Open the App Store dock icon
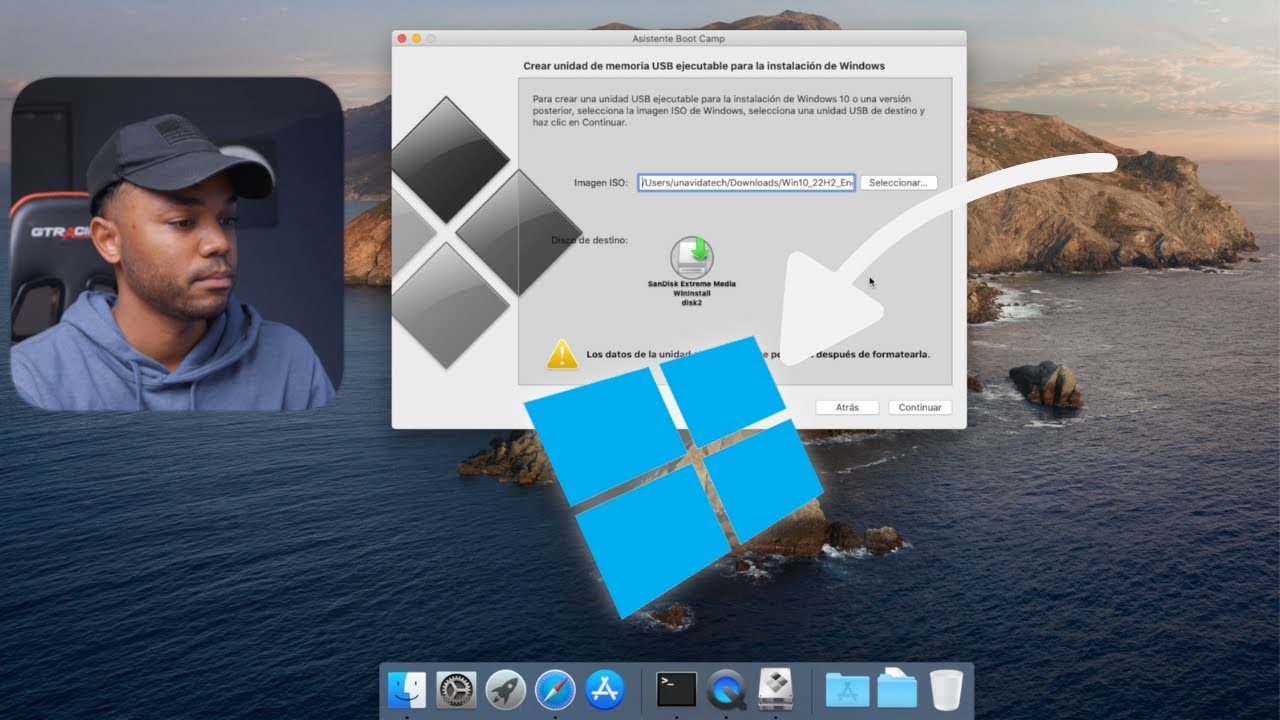 click(x=604, y=690)
